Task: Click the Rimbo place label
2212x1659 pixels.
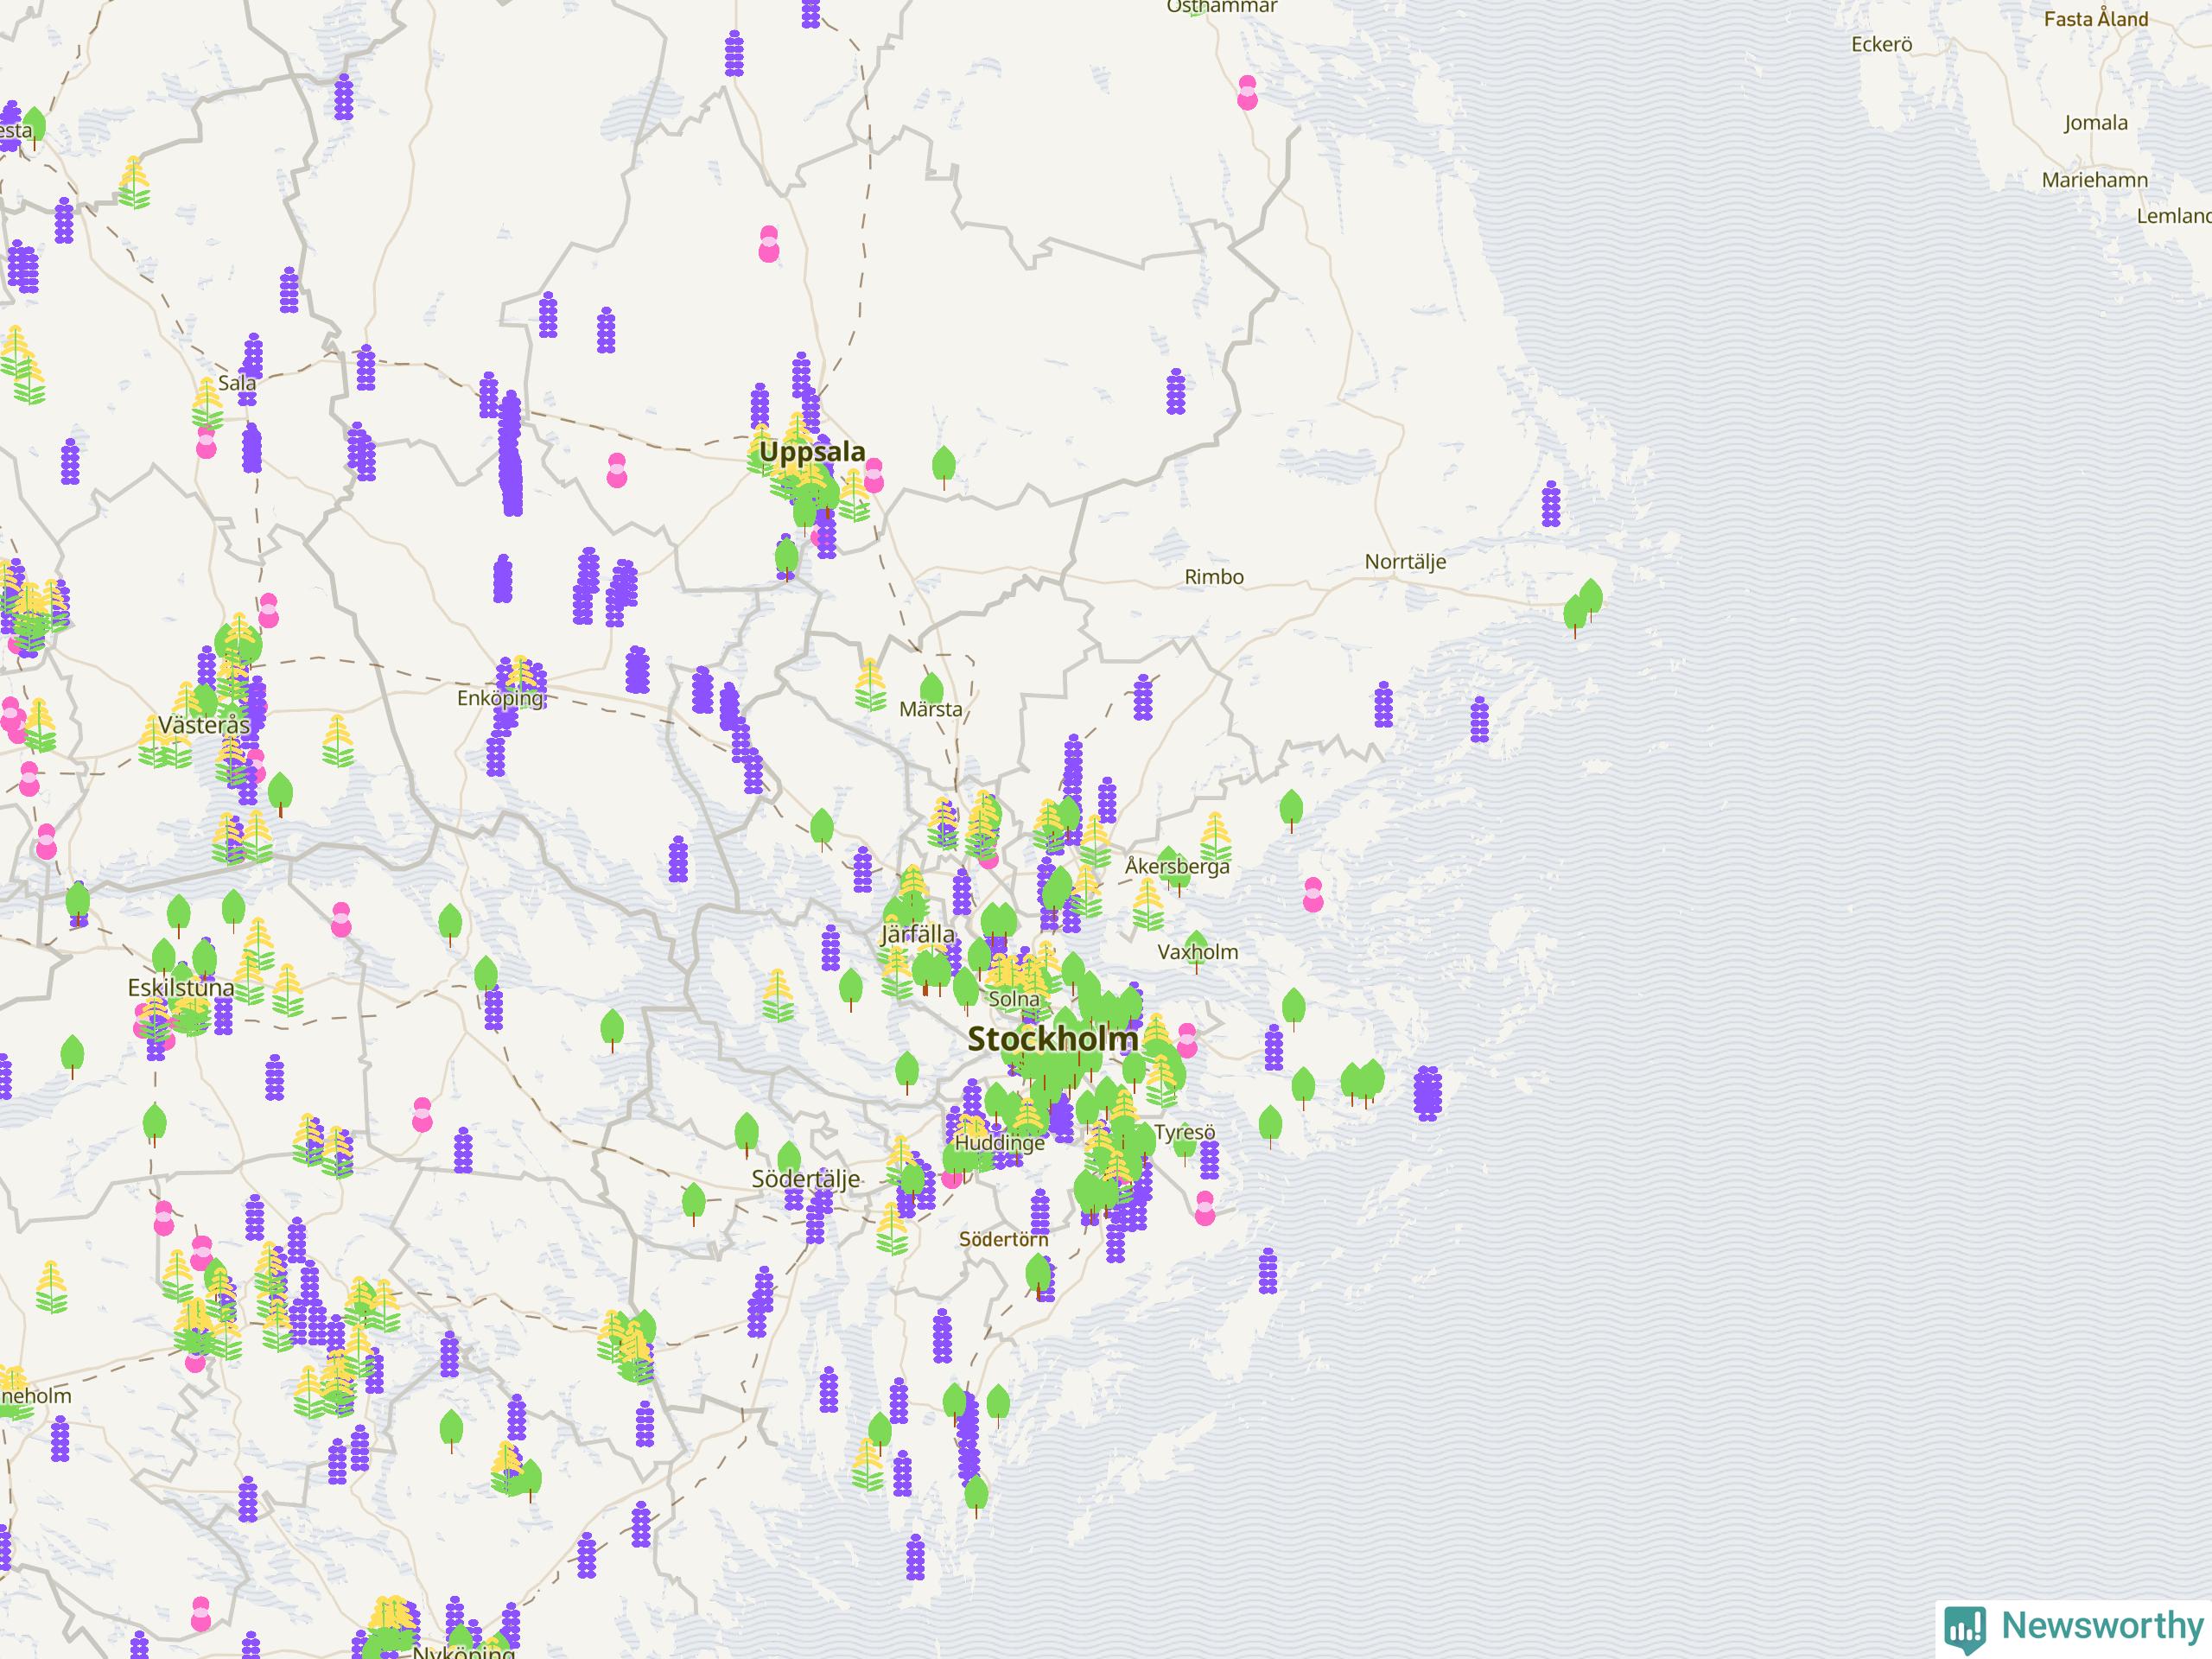Action: (x=1214, y=577)
